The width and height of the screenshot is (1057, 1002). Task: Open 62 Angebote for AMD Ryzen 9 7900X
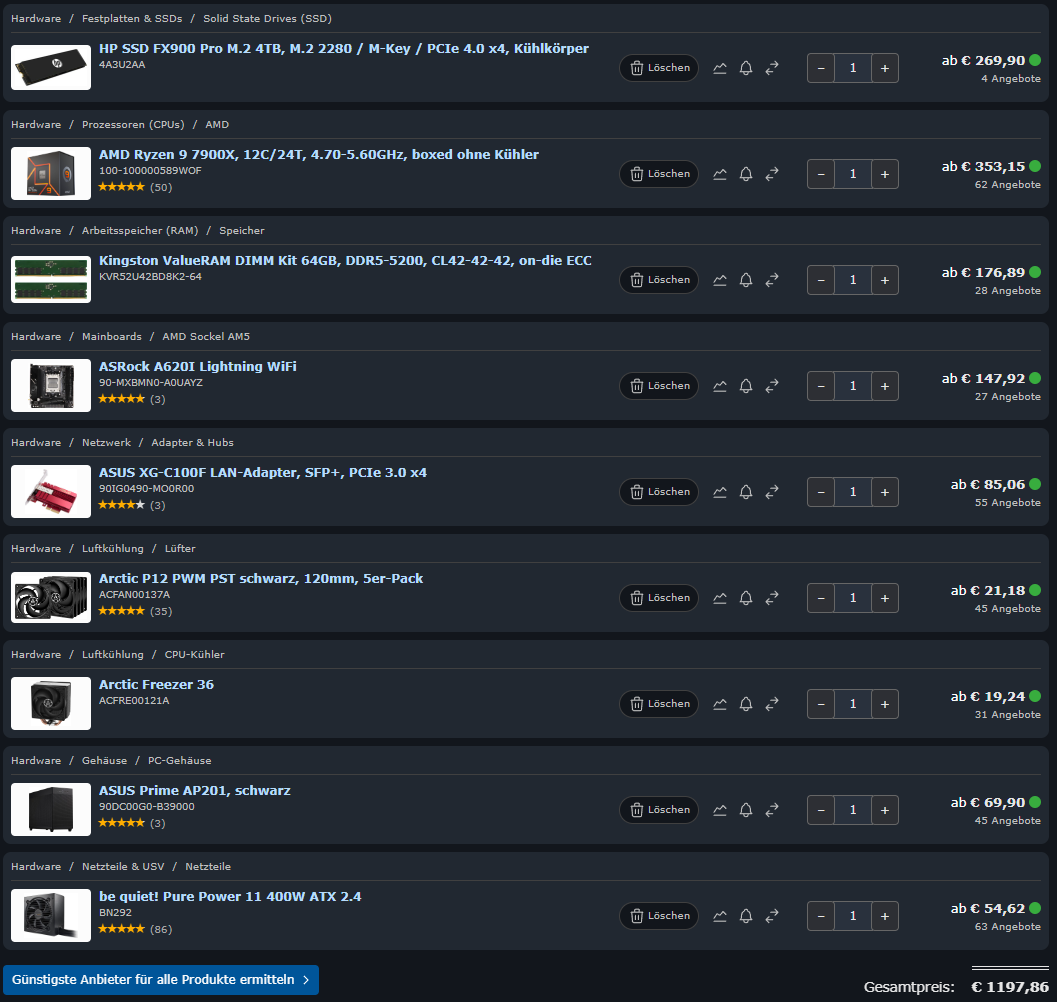click(1007, 185)
